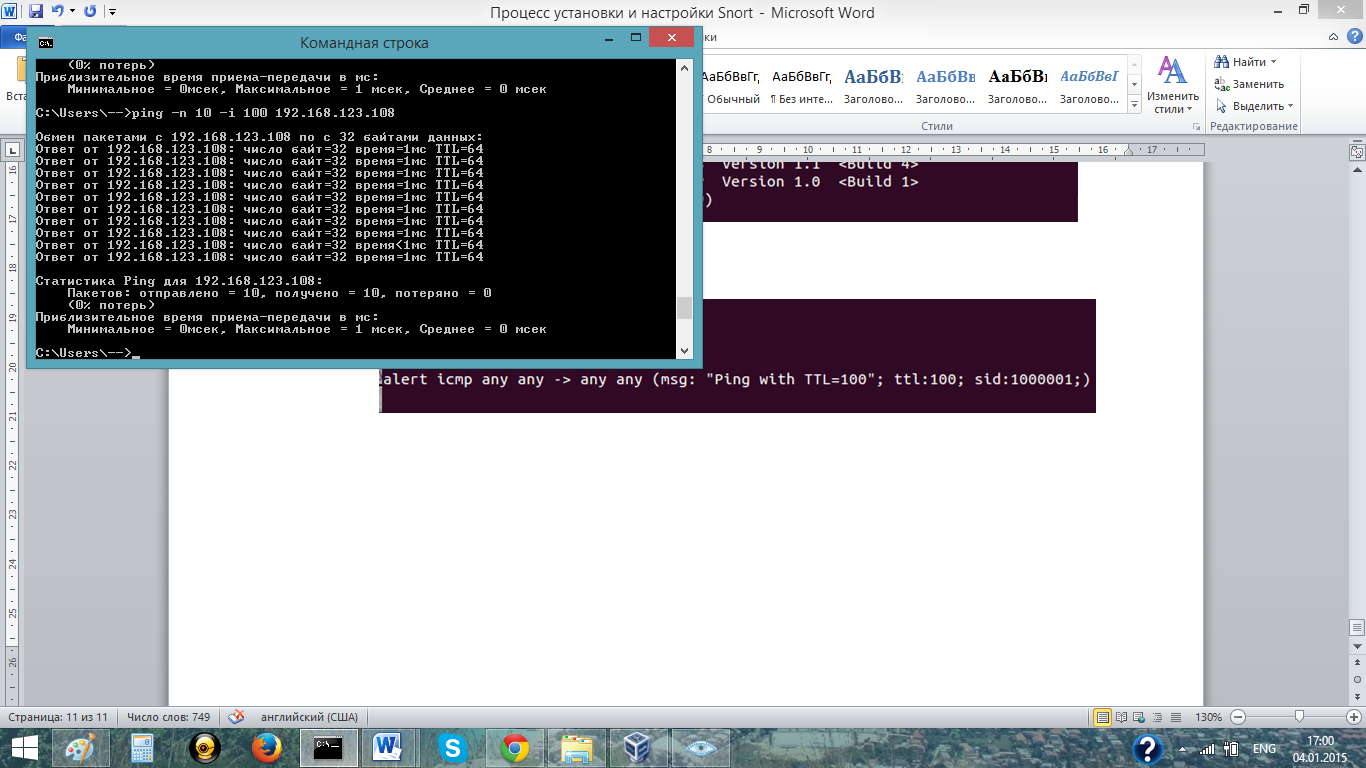
Task: Click 130% zoom level button
Action: 1209,717
